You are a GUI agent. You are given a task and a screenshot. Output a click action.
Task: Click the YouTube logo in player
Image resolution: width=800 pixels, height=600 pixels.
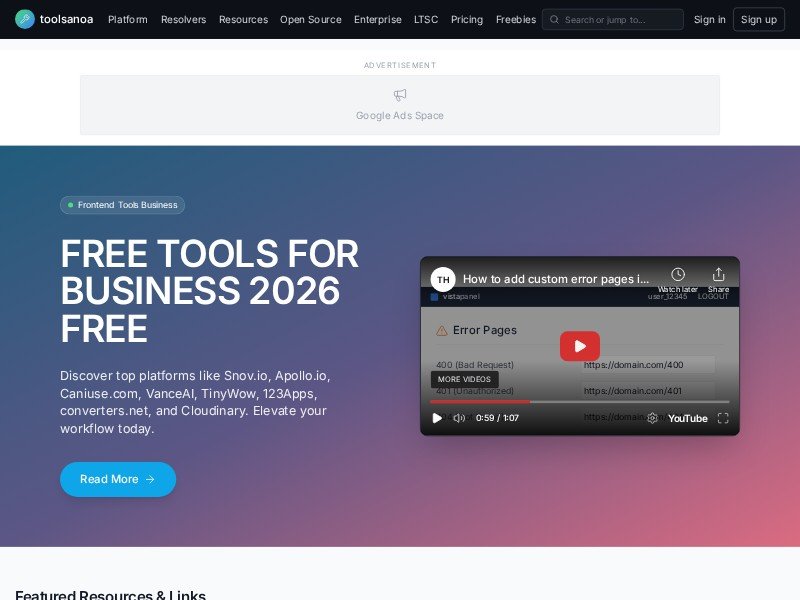point(687,418)
